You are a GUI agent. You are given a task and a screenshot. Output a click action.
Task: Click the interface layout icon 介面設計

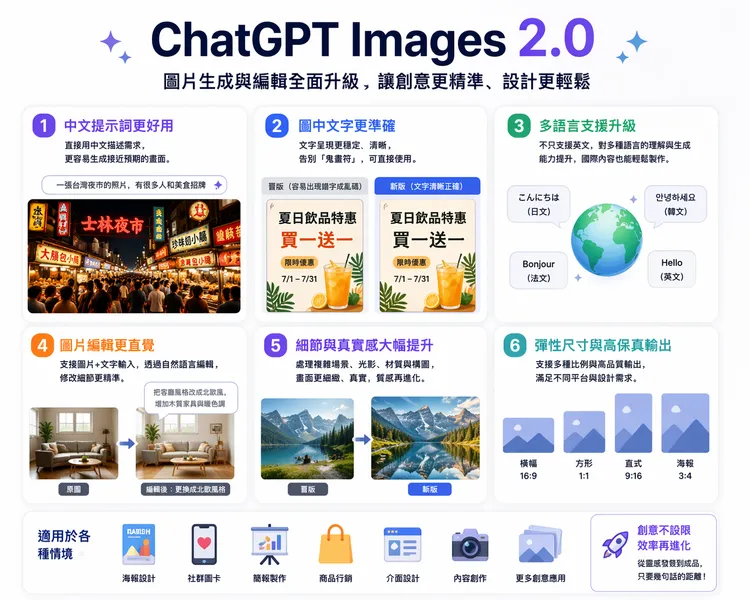pyautogui.click(x=402, y=544)
